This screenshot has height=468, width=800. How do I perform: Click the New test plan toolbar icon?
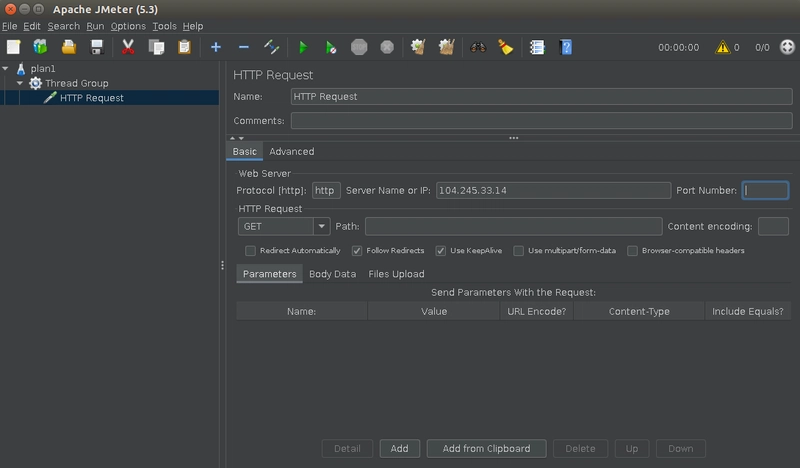(14, 47)
